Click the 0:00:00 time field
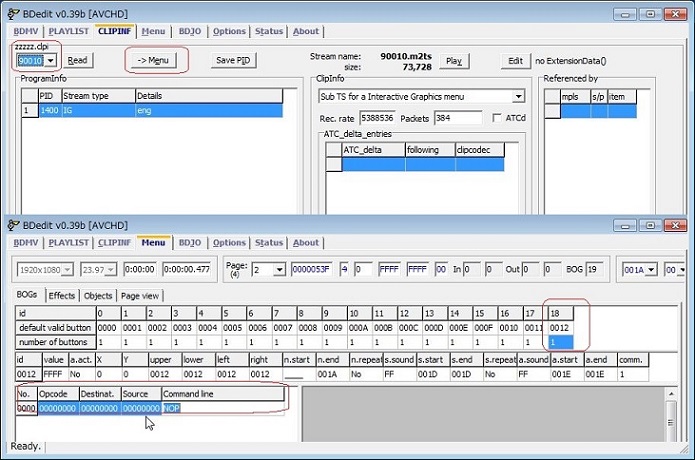695x460 pixels. click(x=140, y=269)
